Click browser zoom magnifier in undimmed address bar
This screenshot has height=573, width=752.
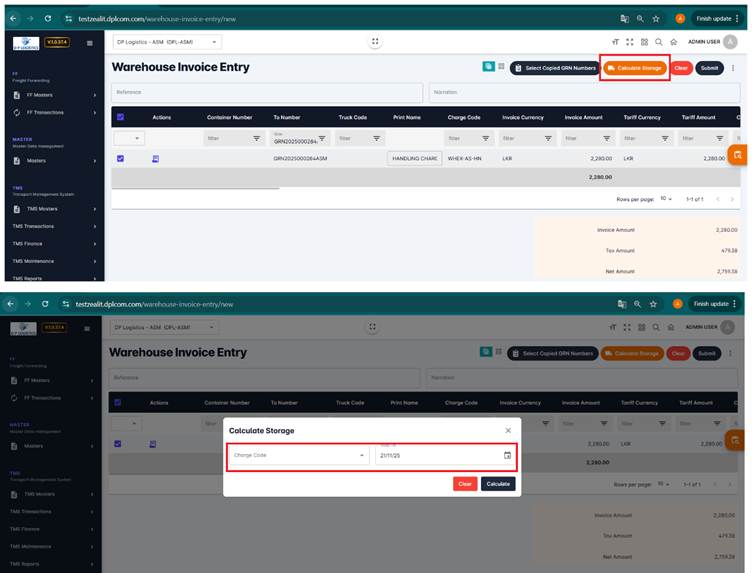640,19
